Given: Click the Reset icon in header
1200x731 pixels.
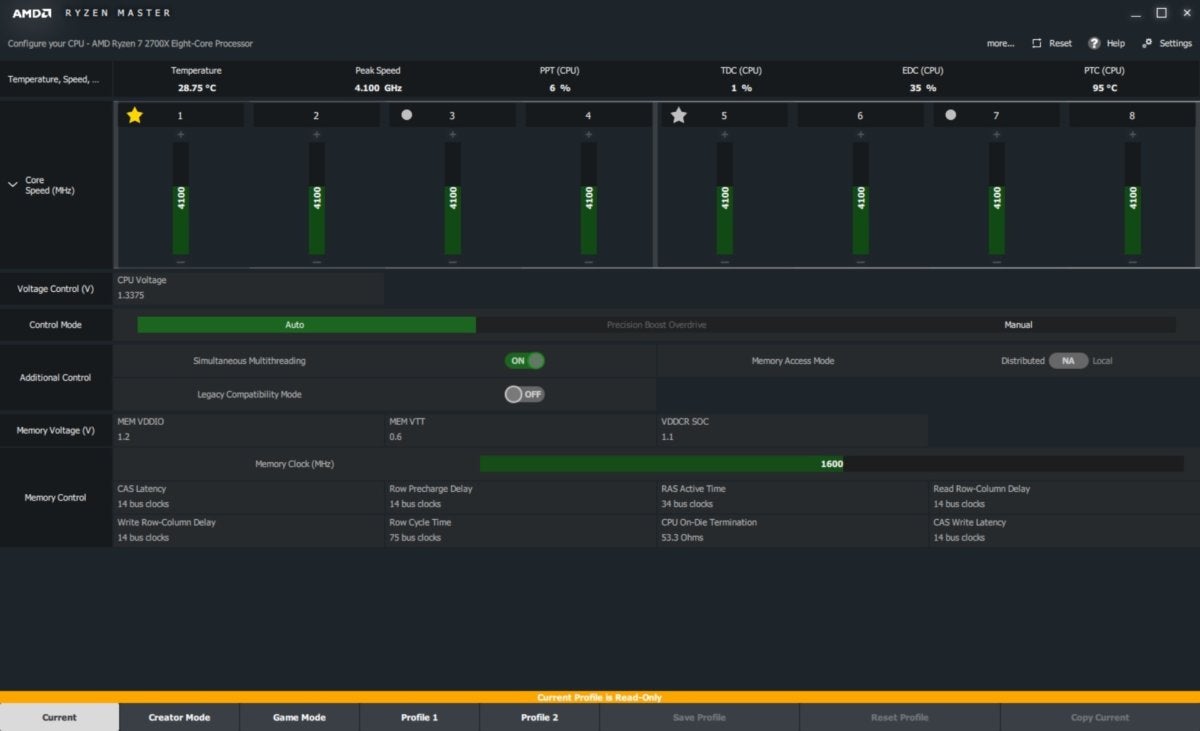Looking at the screenshot, I should point(1037,43).
